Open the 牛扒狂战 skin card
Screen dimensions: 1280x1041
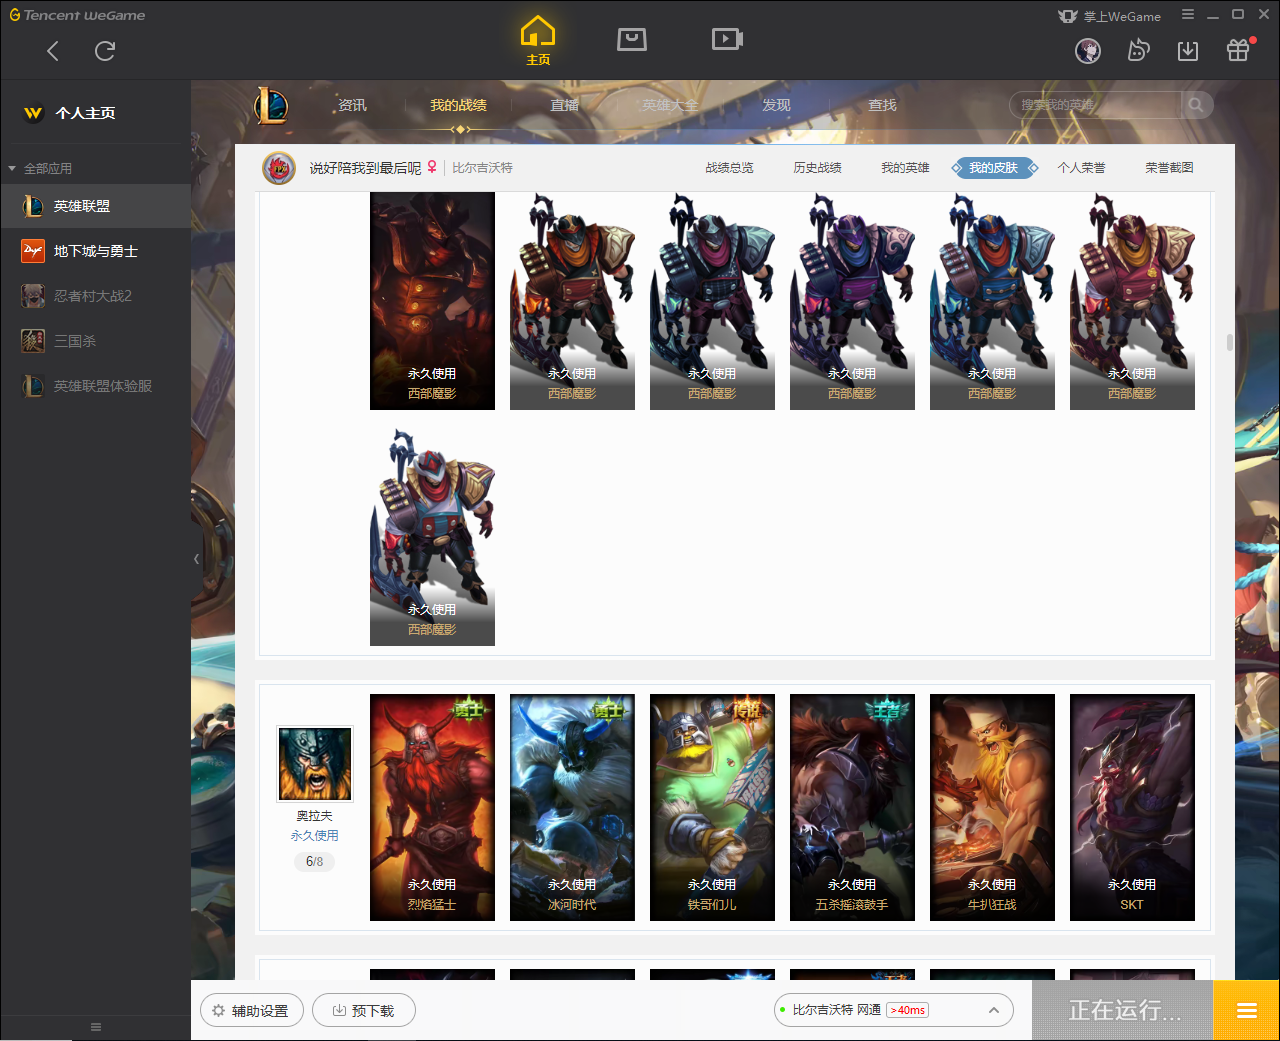(992, 807)
